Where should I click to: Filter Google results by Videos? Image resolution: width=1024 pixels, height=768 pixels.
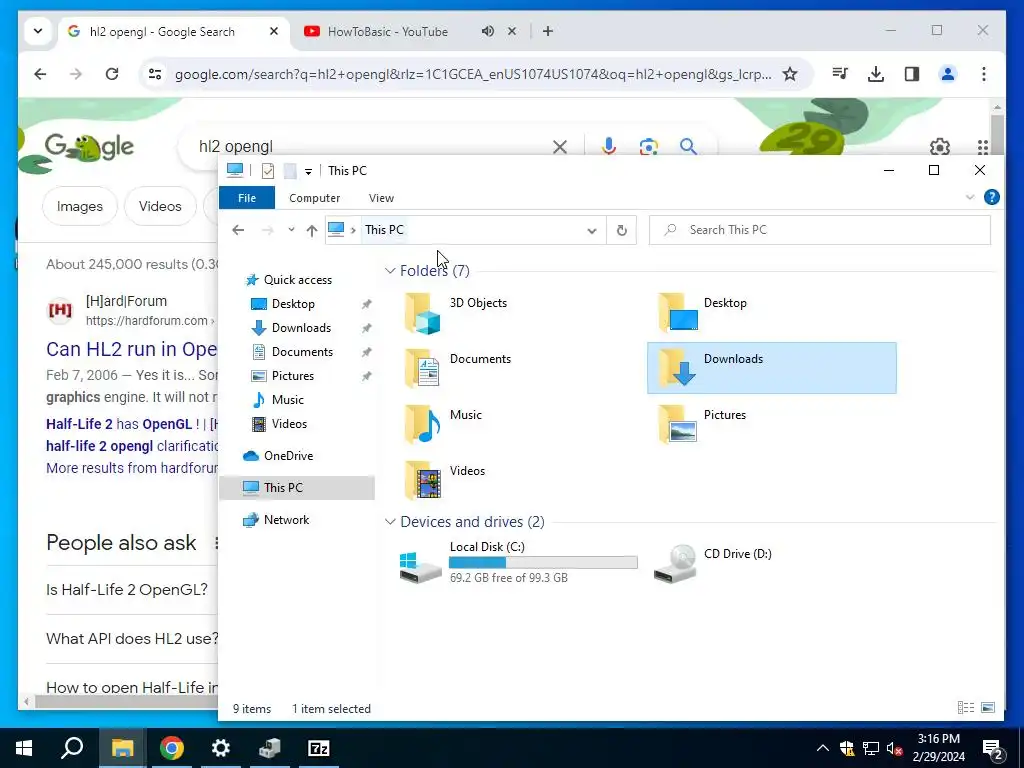click(x=160, y=206)
